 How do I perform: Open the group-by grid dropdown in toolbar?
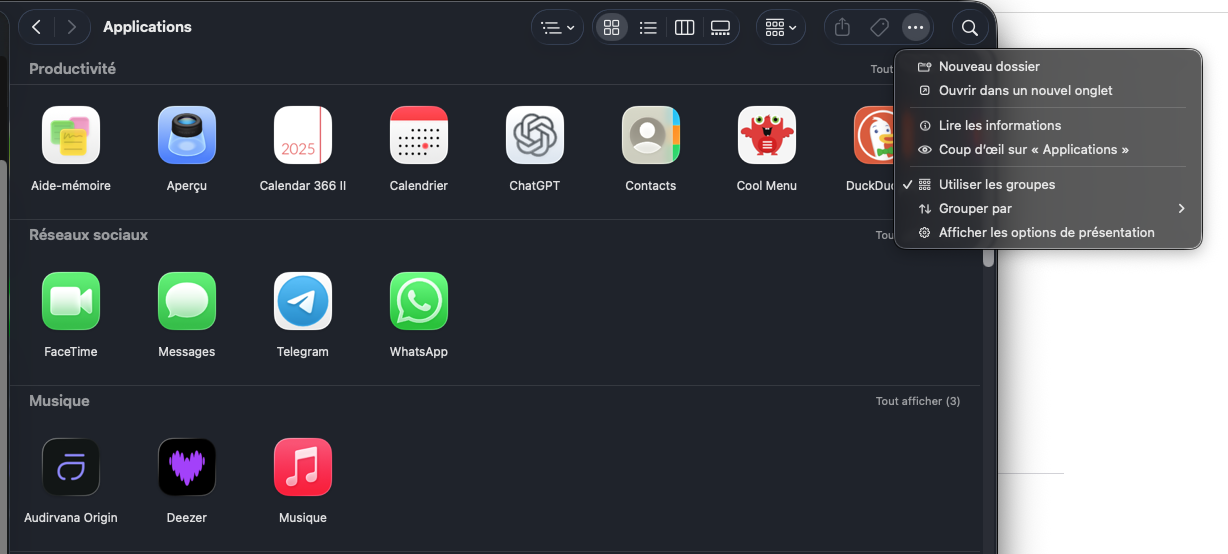point(780,27)
